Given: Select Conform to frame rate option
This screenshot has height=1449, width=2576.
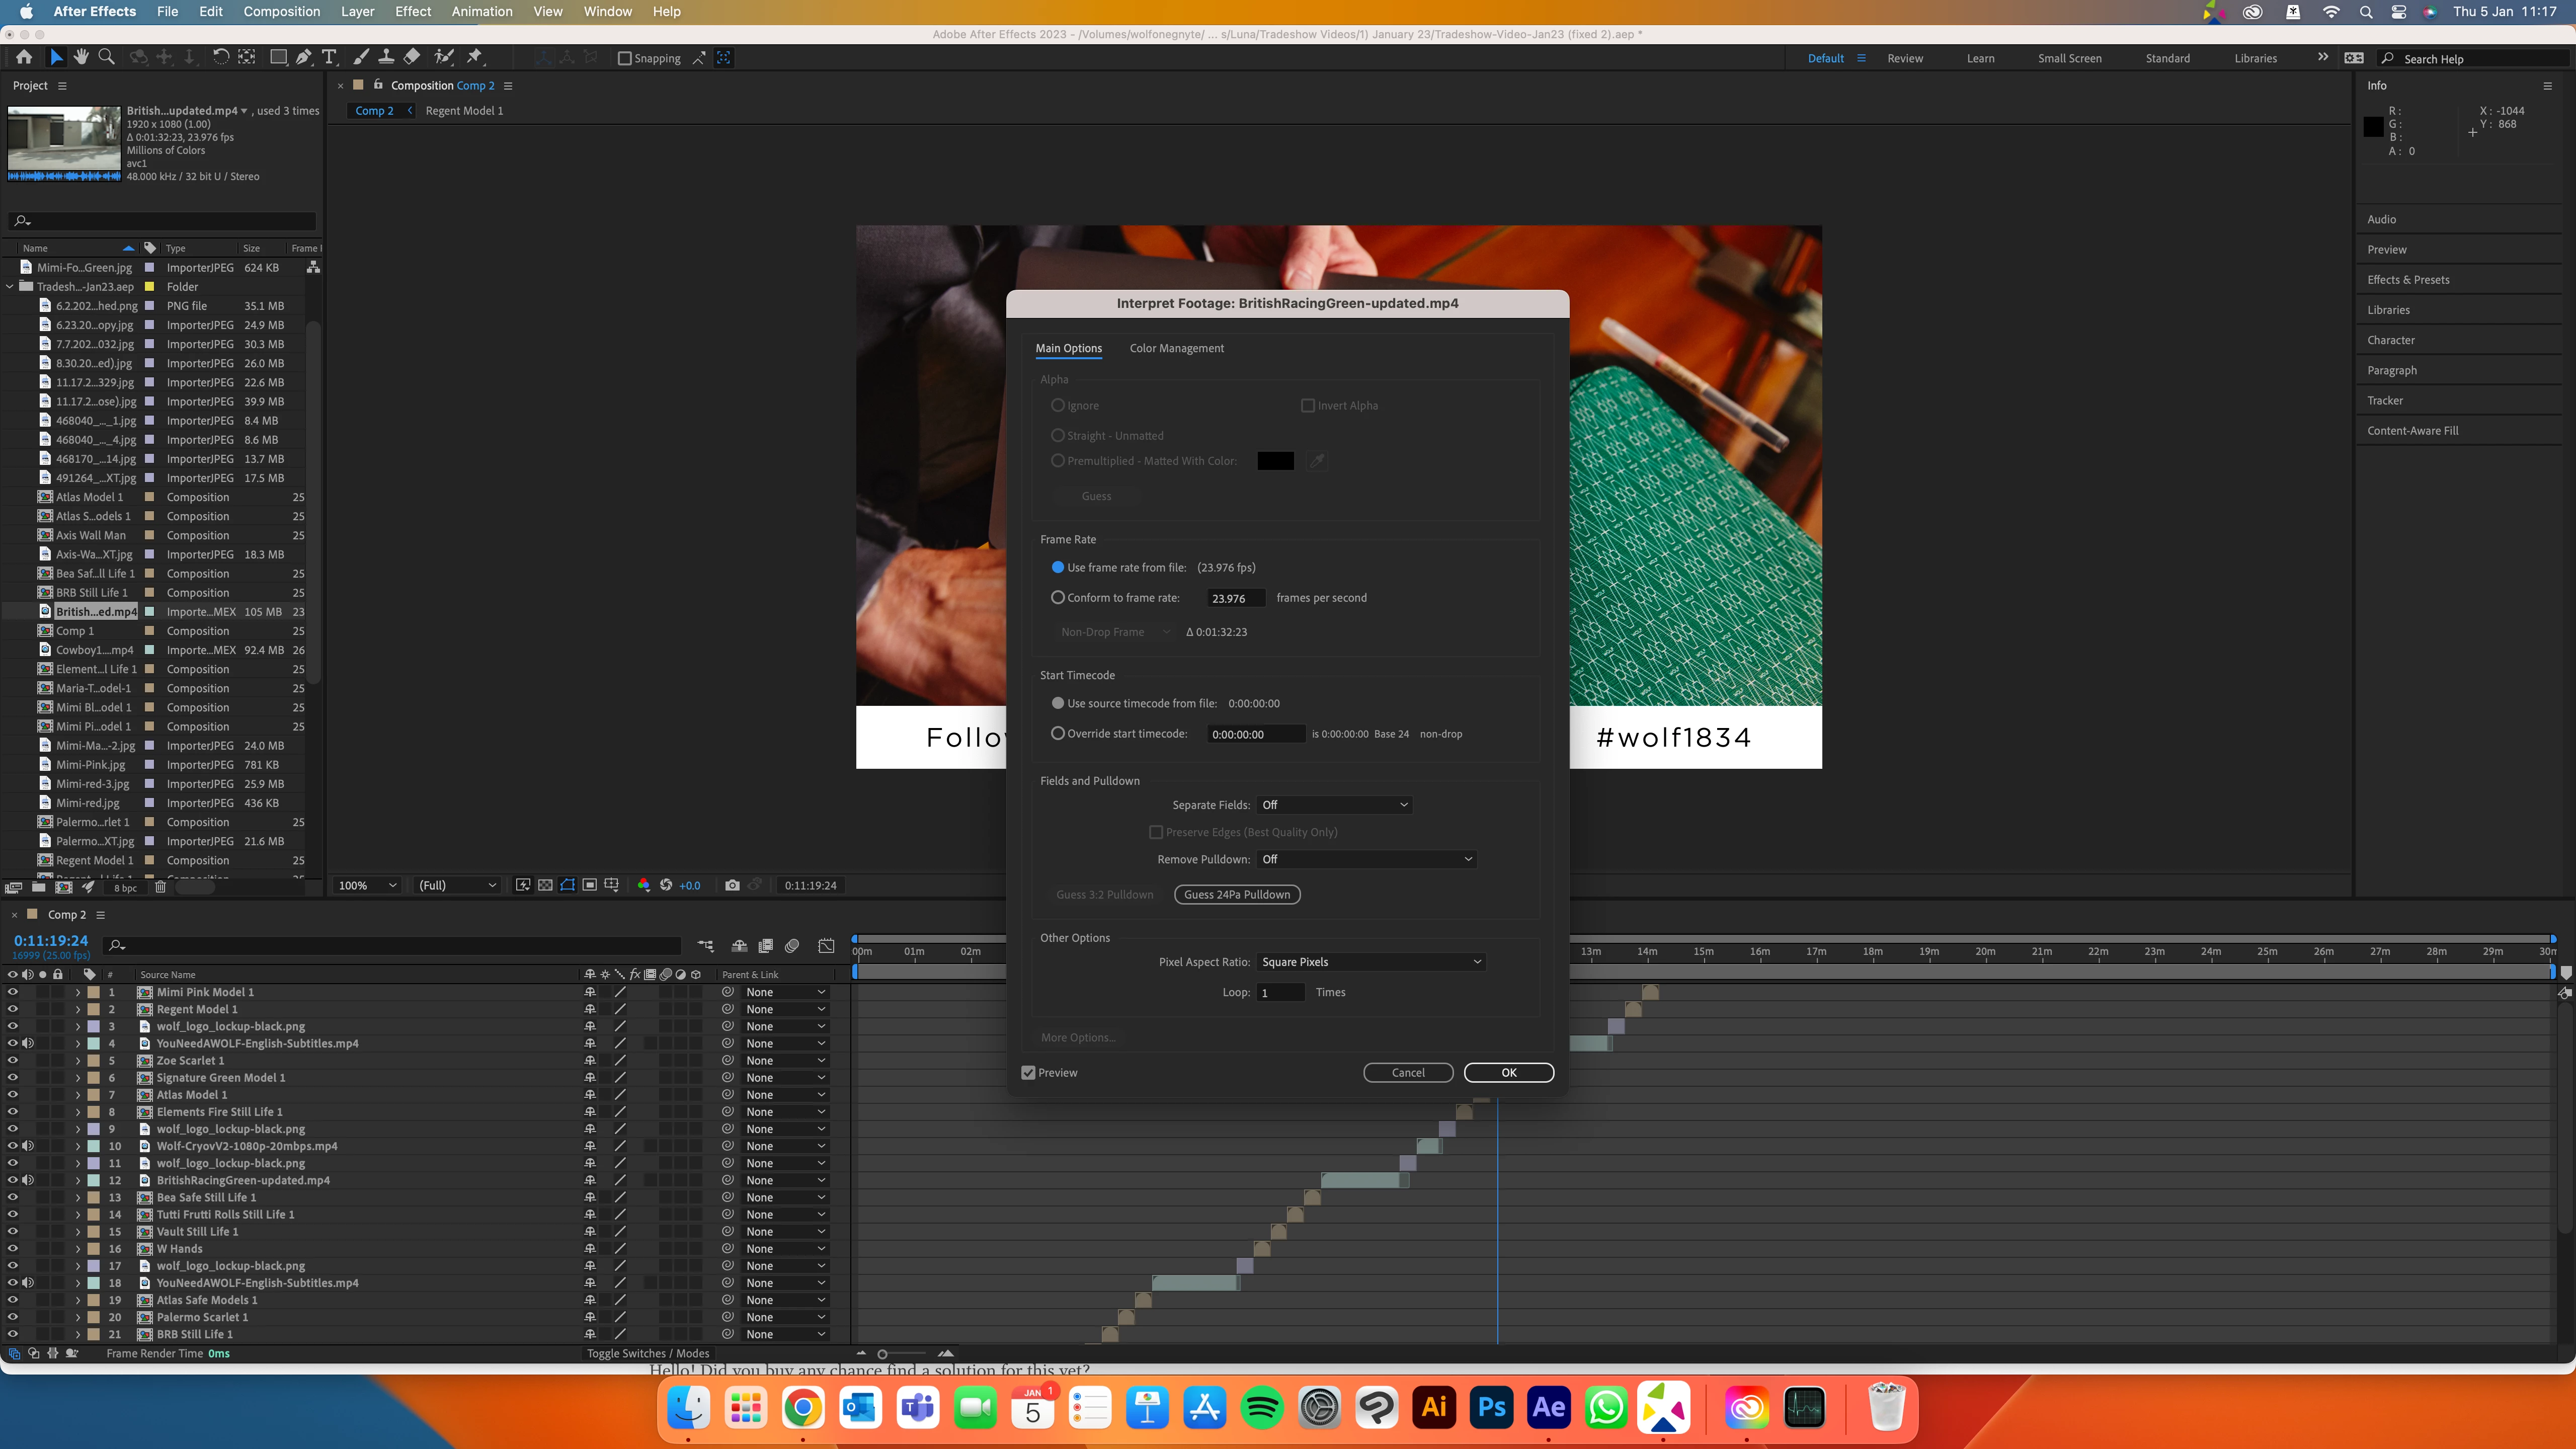Looking at the screenshot, I should click(1058, 598).
